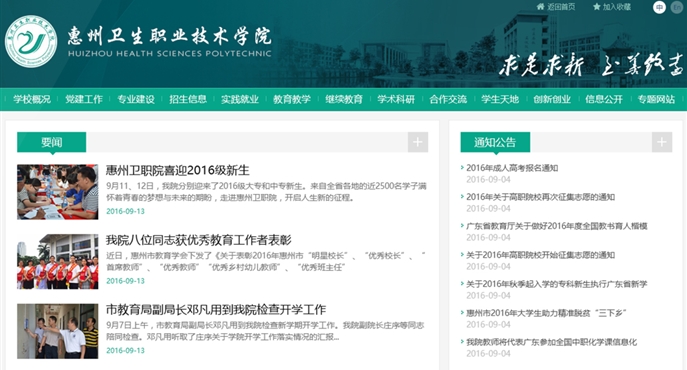Click the freshmen registration news thumbnail
The height and width of the screenshot is (370, 687).
tap(58, 192)
